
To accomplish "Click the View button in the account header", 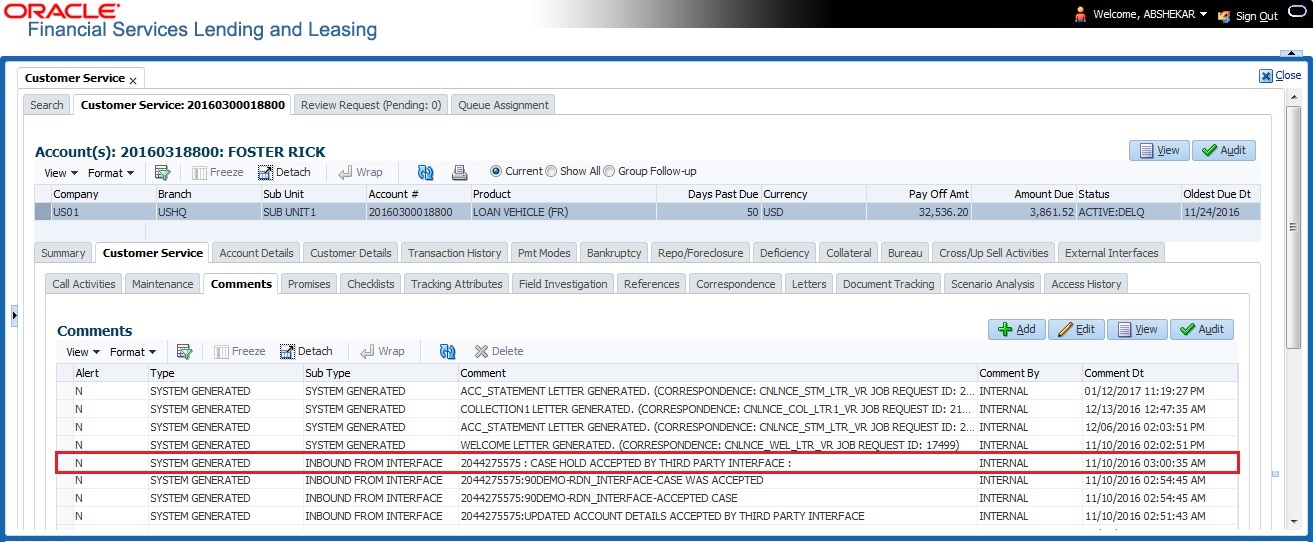I will pyautogui.click(x=1158, y=150).
